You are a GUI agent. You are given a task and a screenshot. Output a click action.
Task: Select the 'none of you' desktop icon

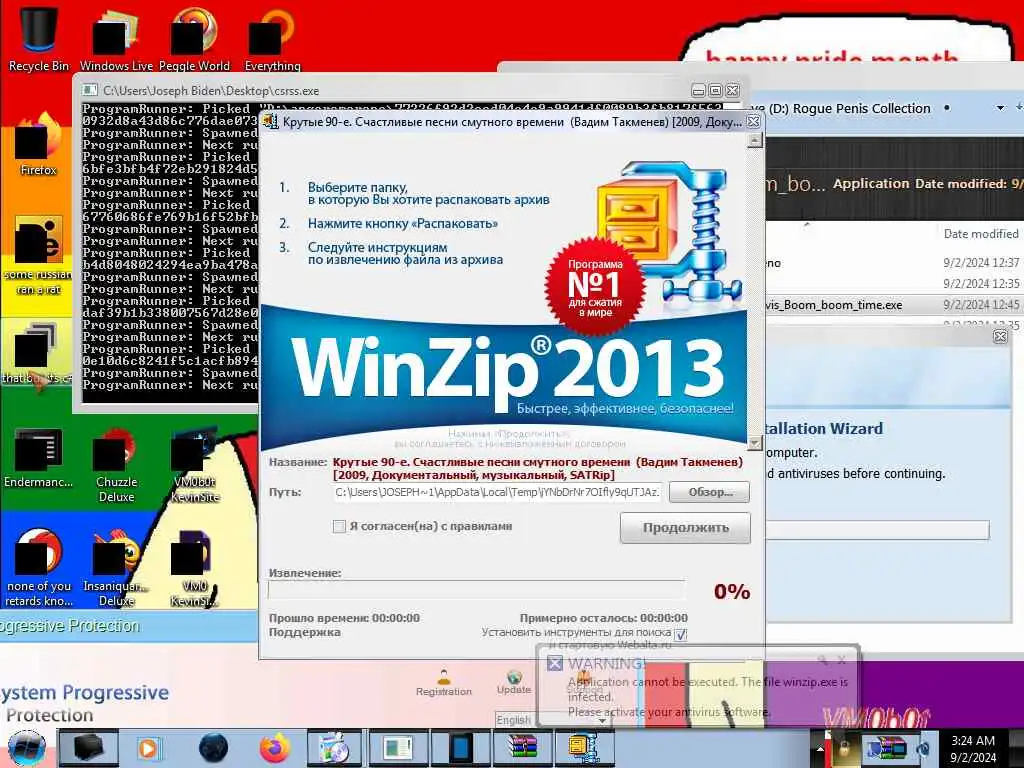point(38,568)
